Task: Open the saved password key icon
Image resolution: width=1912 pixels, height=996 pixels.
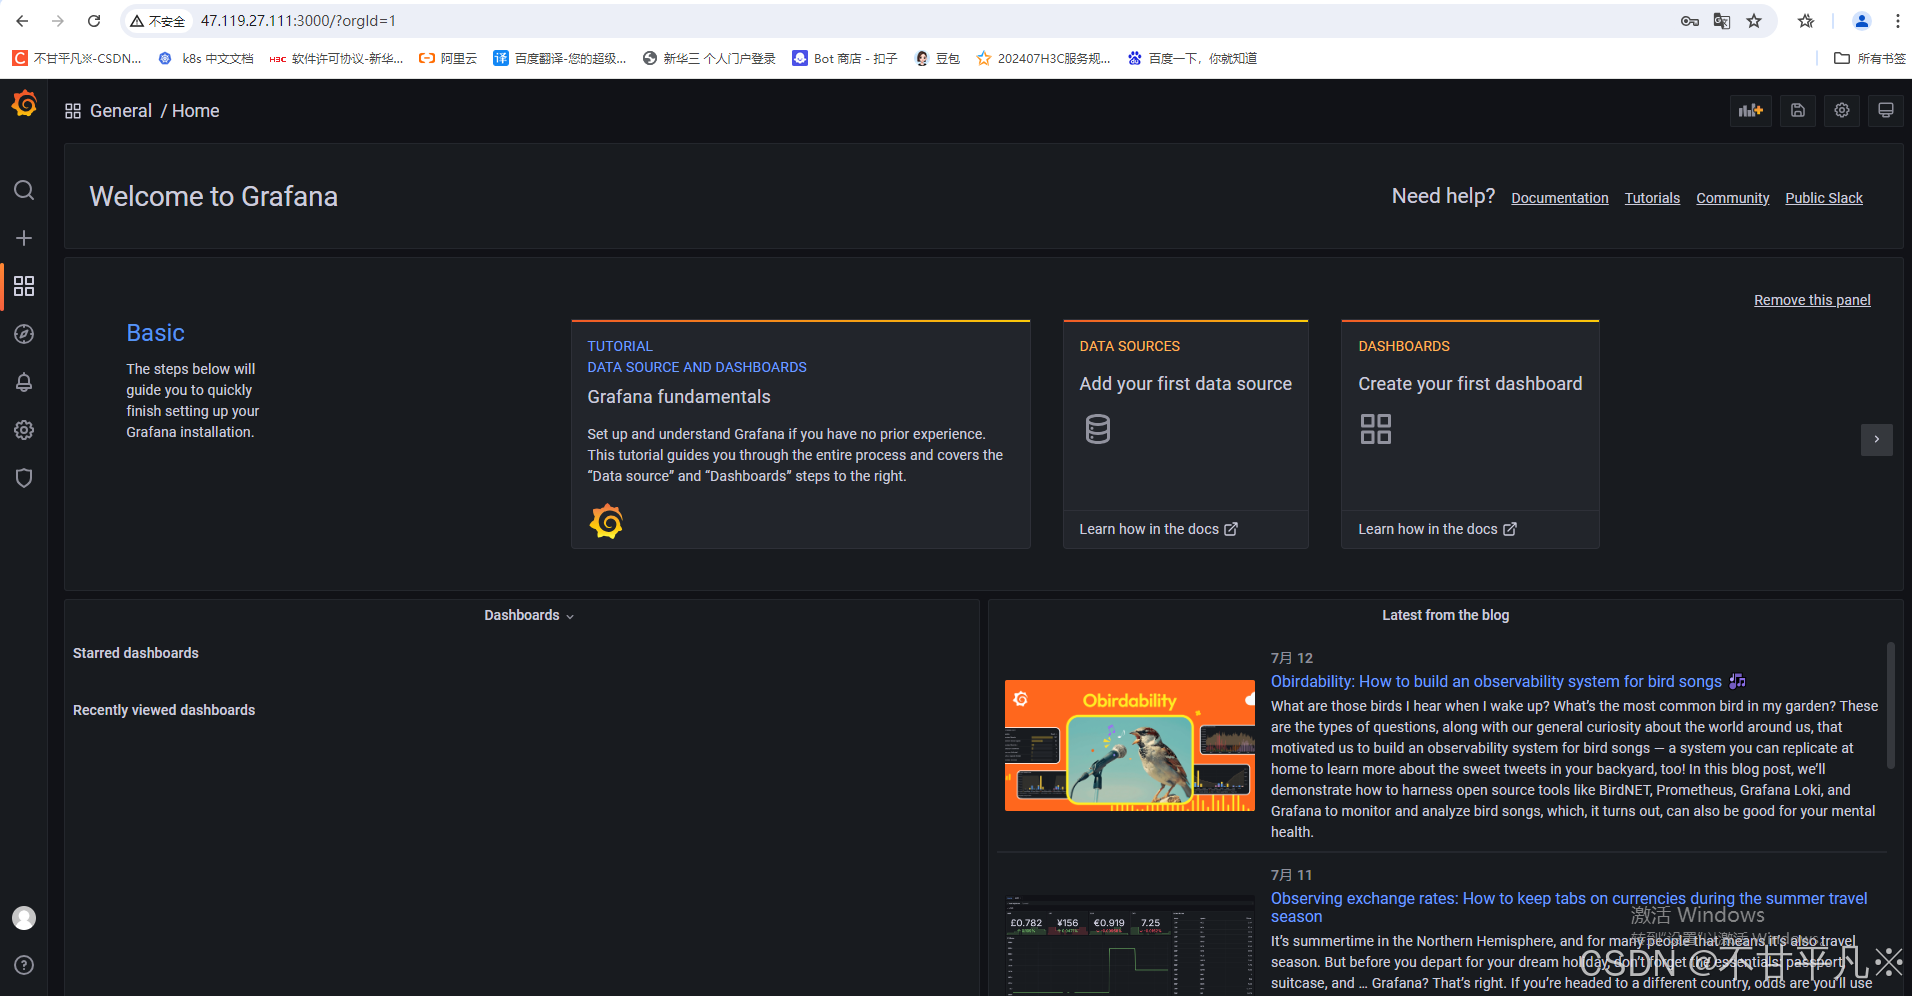Action: point(1690,21)
